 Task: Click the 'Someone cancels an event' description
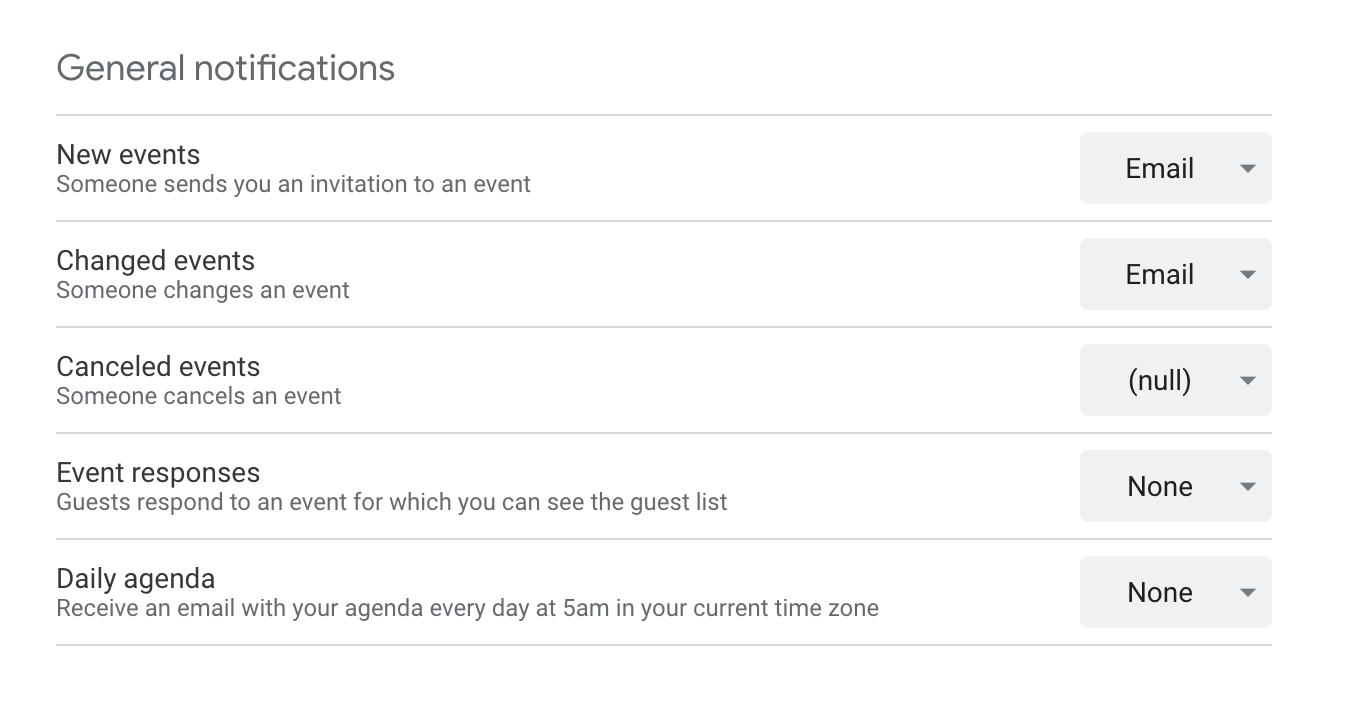pos(198,397)
